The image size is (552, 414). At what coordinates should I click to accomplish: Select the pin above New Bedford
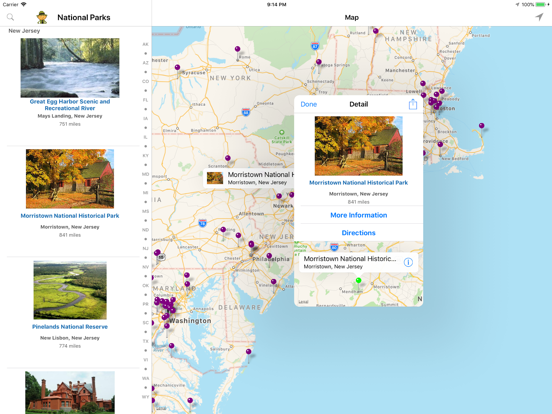(440, 144)
